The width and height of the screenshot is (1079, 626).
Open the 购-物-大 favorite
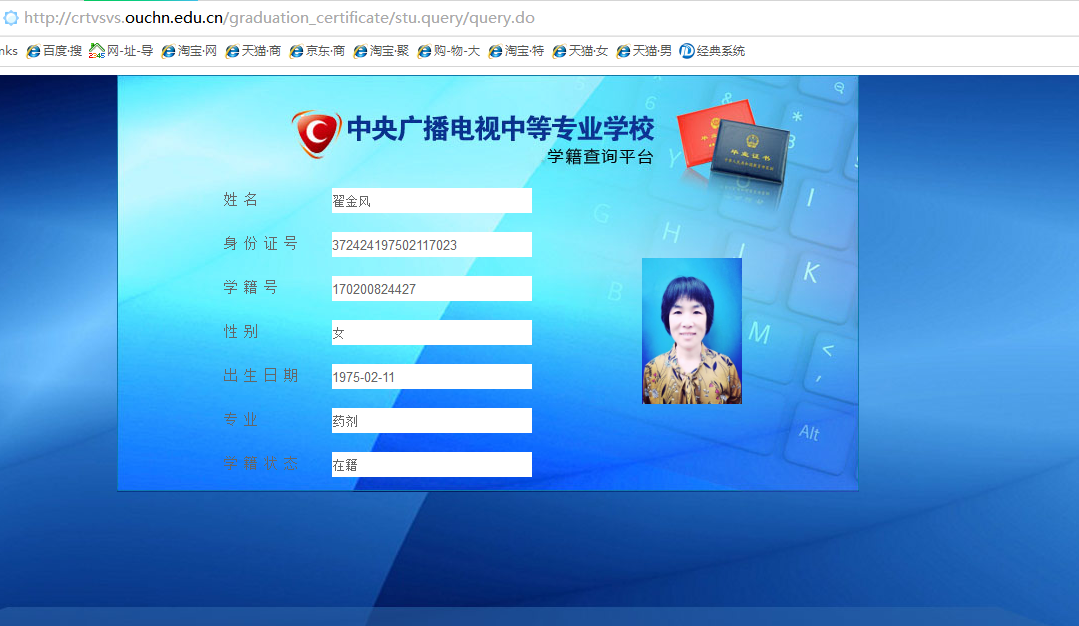pos(448,50)
